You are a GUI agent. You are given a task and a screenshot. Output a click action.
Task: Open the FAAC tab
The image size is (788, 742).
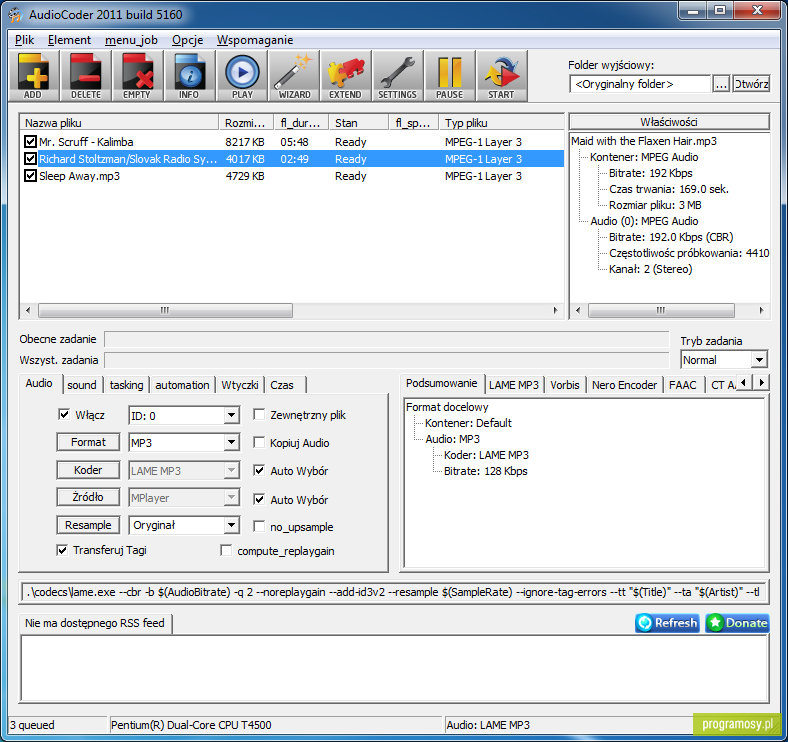coord(682,385)
